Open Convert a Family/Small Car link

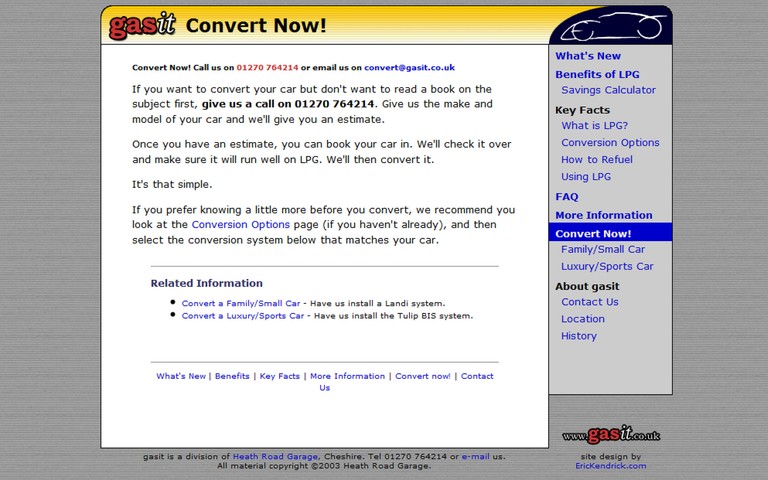pos(240,304)
